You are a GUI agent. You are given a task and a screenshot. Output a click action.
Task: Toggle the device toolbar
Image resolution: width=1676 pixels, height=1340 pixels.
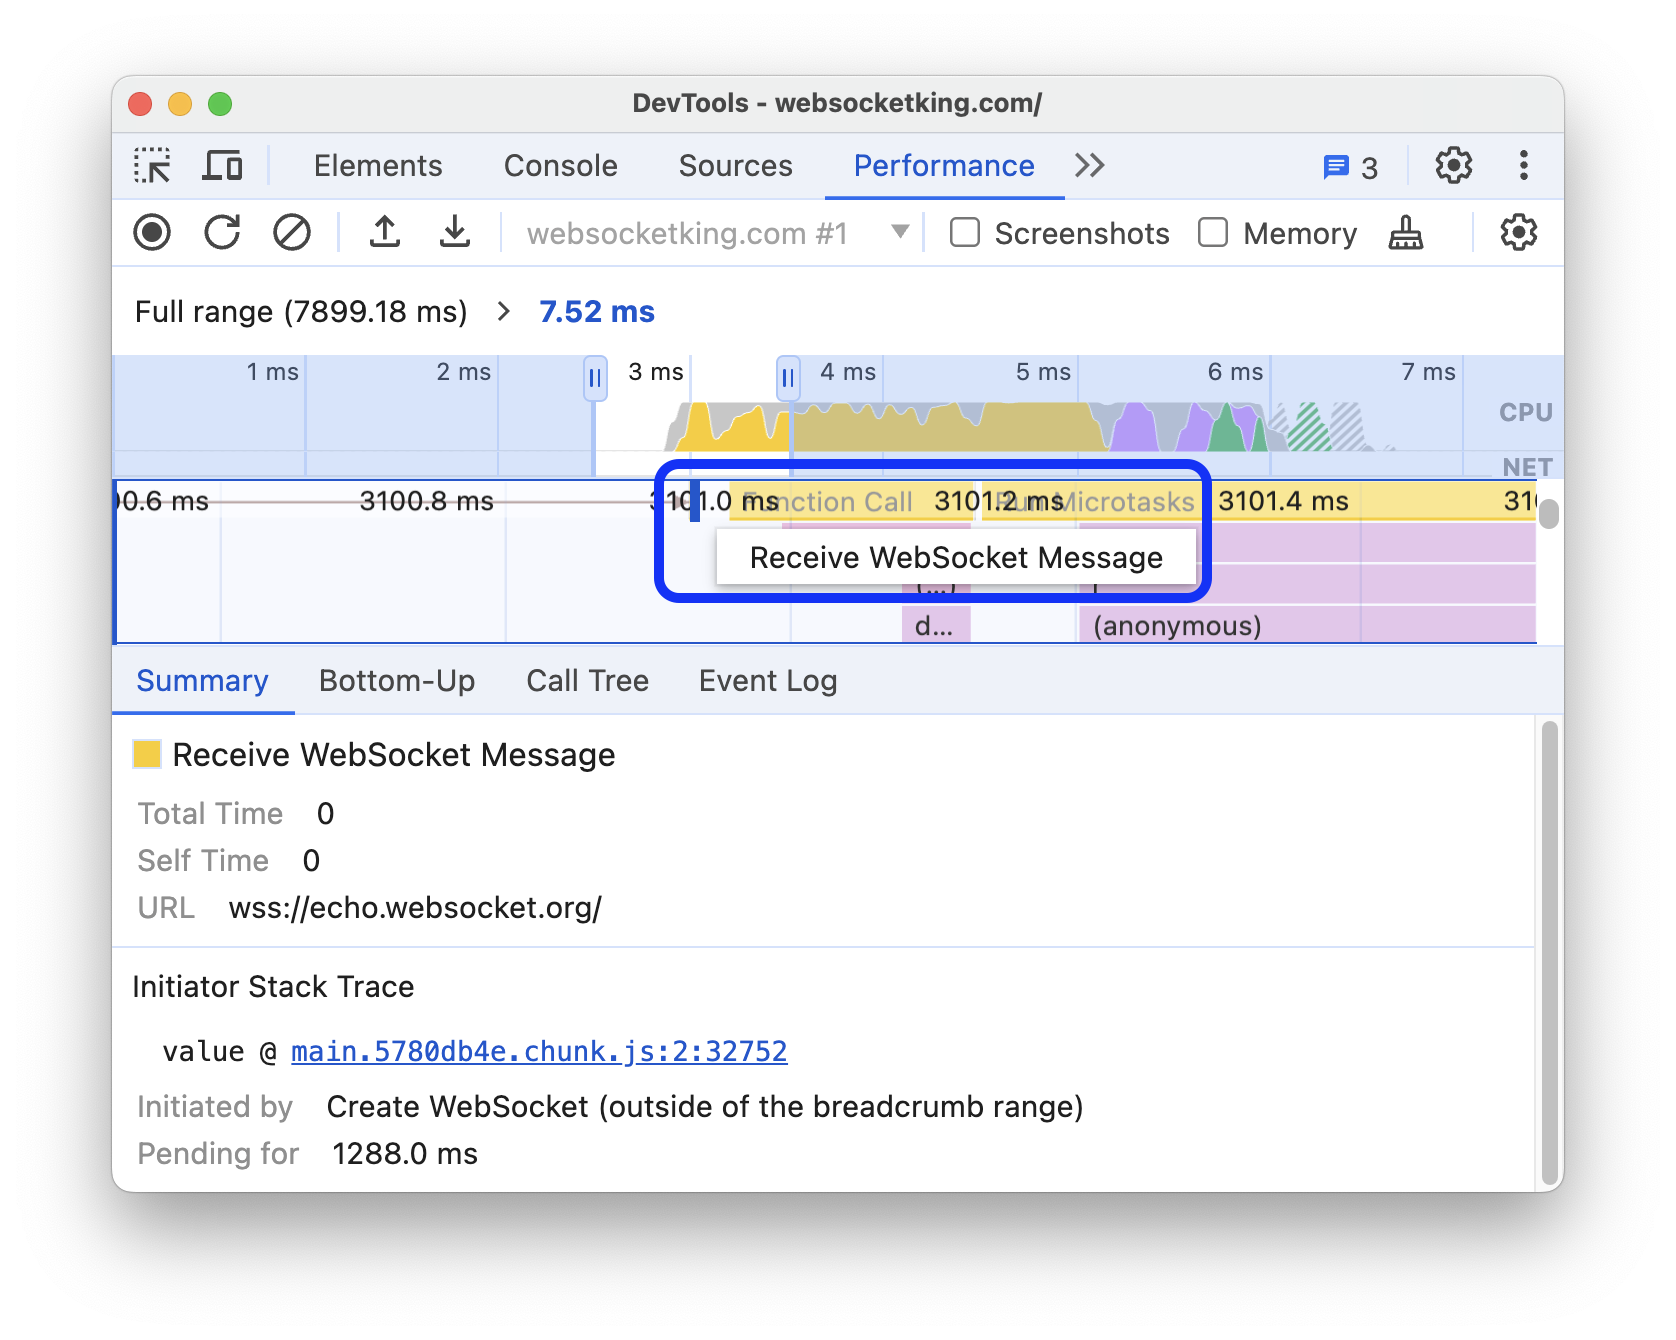tap(222, 165)
